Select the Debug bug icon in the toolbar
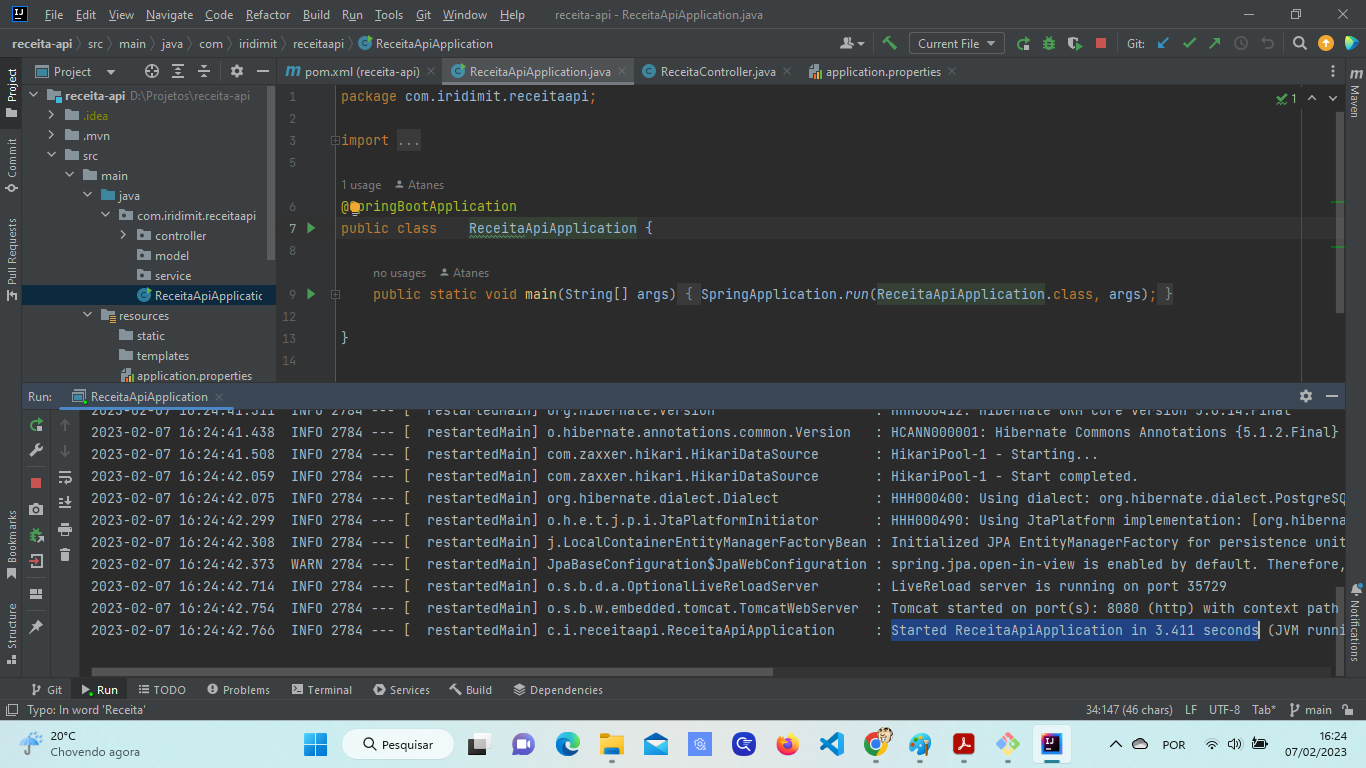The width and height of the screenshot is (1366, 768). (x=1048, y=43)
